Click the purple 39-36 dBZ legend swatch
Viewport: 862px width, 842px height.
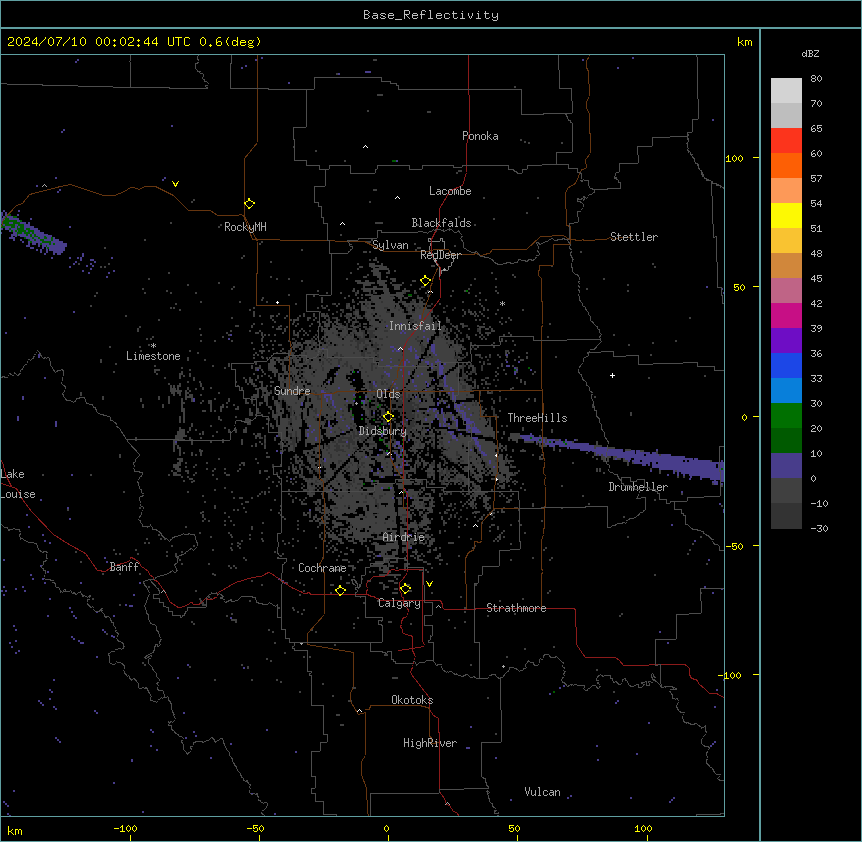786,341
